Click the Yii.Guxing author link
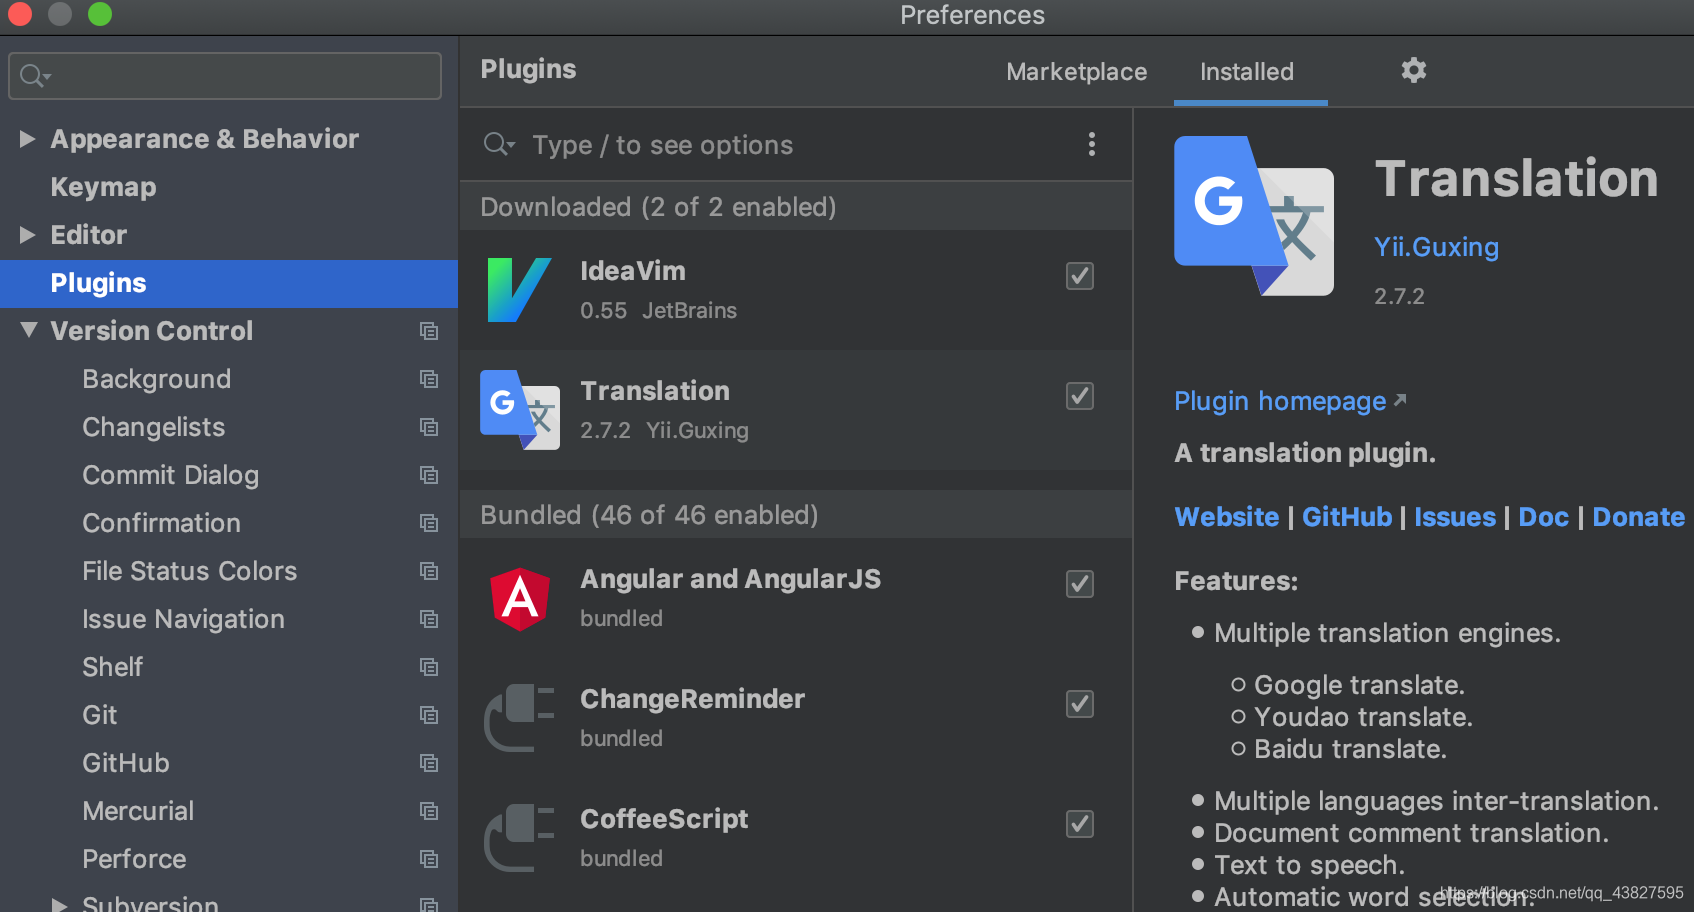The height and width of the screenshot is (912, 1694). pos(1436,247)
